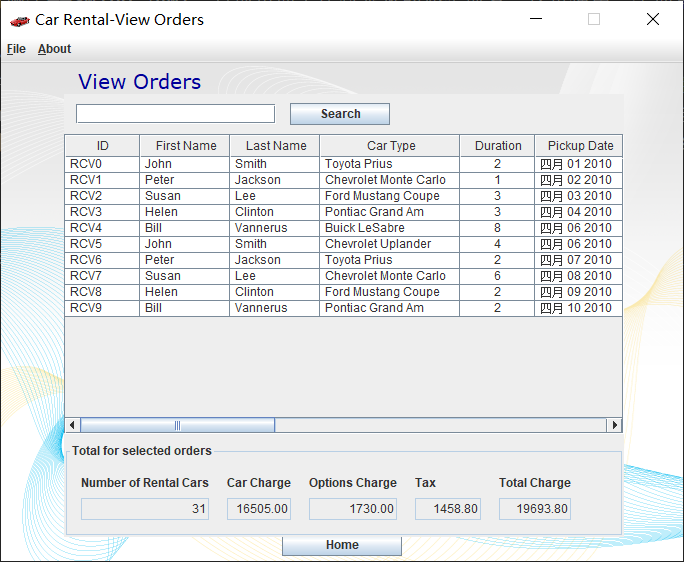Select order row RCV4
The width and height of the screenshot is (684, 562).
(x=343, y=228)
